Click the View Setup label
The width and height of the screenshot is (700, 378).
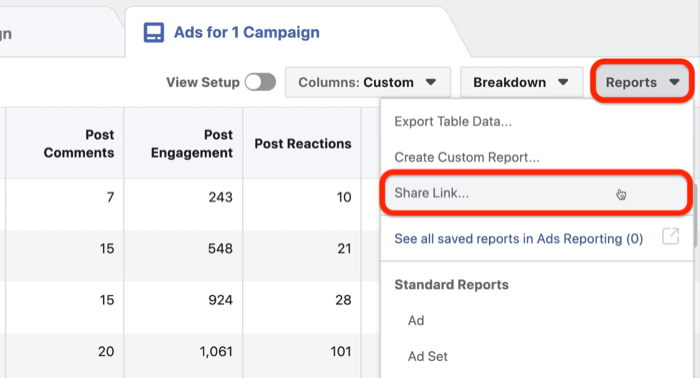click(x=203, y=82)
